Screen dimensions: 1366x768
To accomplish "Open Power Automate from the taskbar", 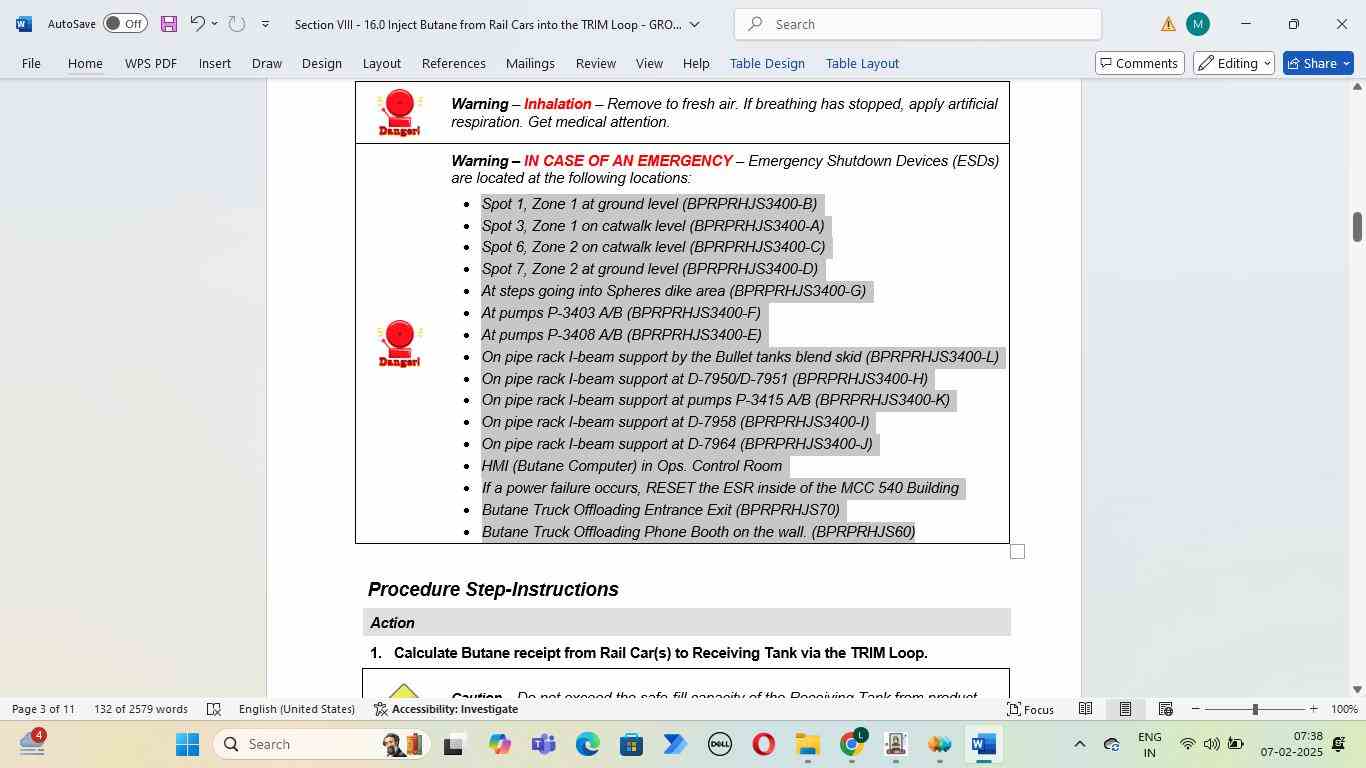I will 675,744.
